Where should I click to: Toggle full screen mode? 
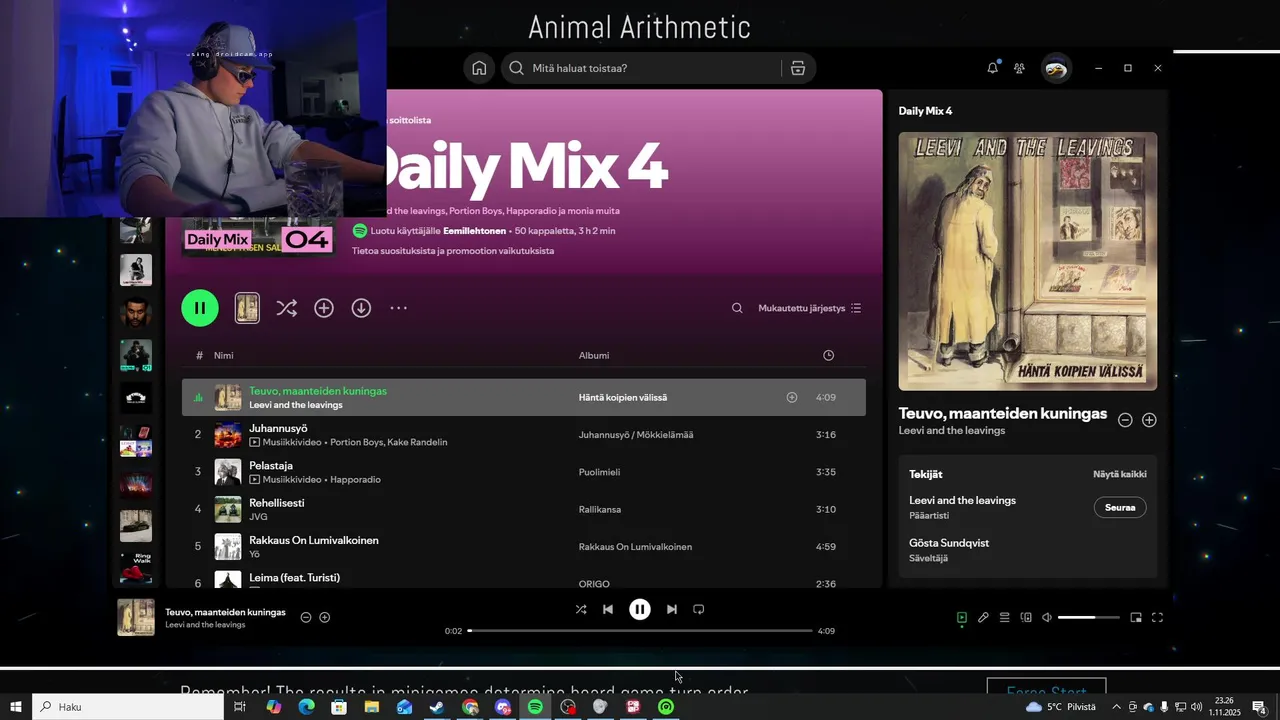pyautogui.click(x=1157, y=617)
